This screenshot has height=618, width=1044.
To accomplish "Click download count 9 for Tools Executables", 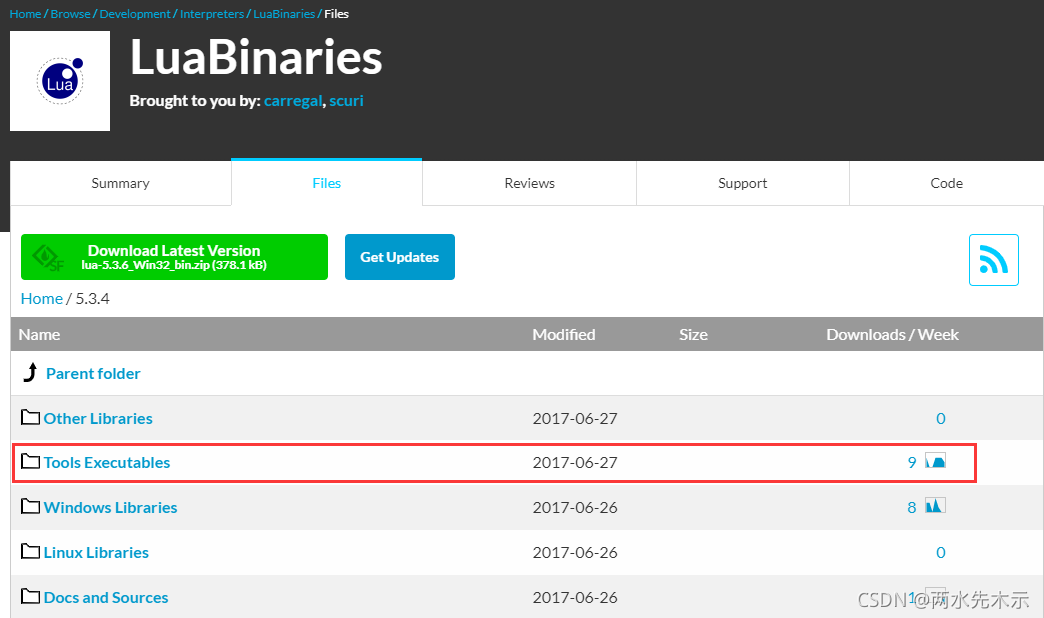I will [912, 462].
